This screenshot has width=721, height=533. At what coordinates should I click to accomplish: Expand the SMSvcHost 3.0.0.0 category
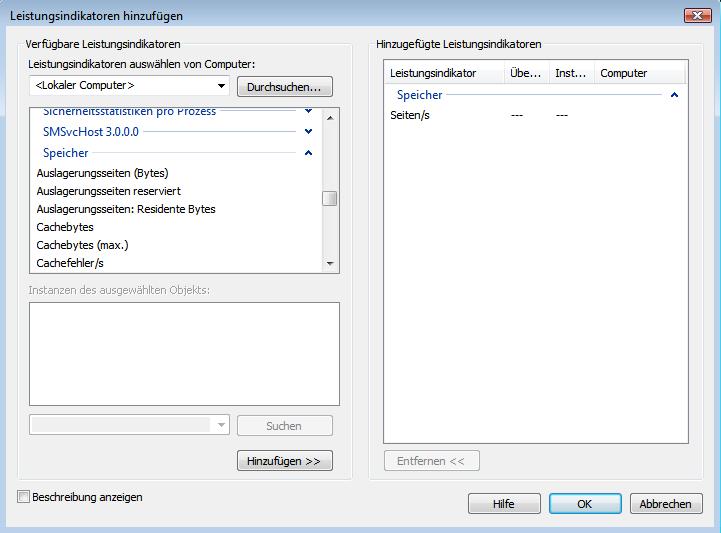[x=308, y=131]
